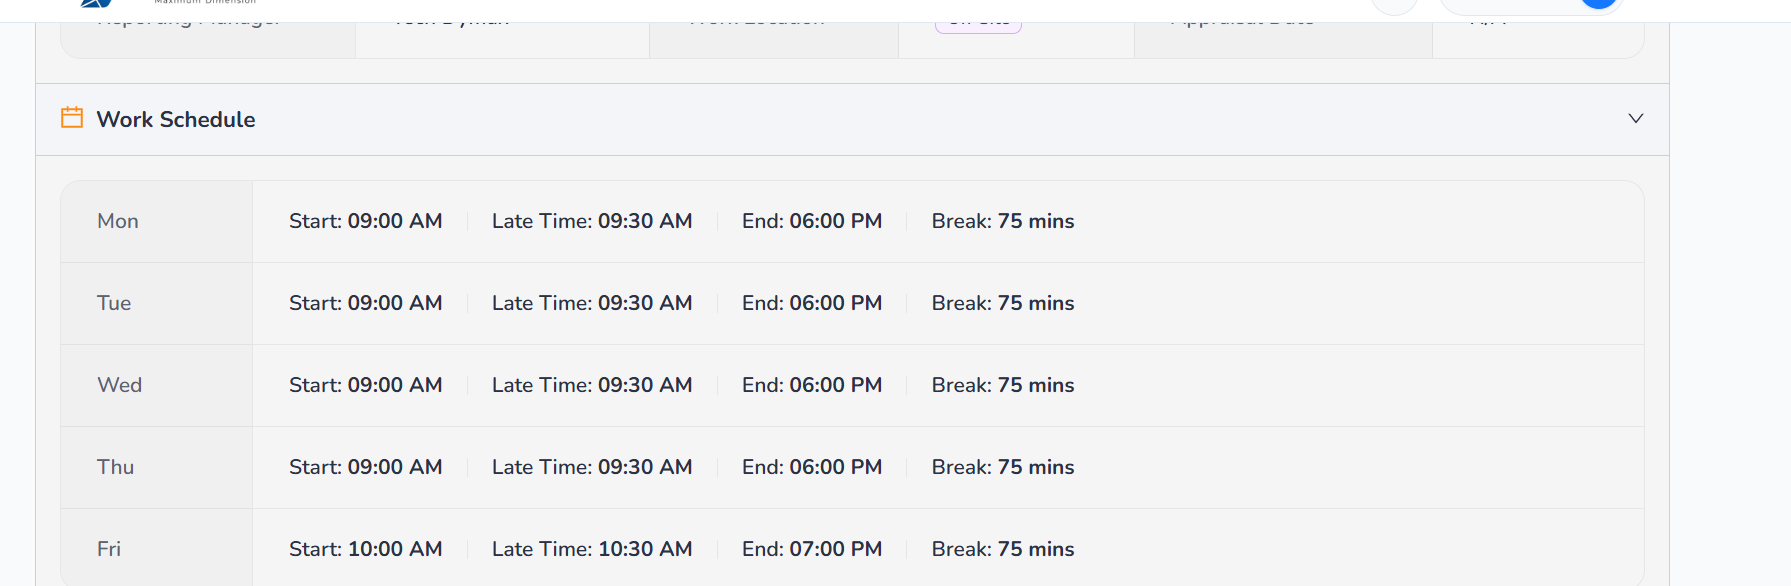This screenshot has width=1791, height=586.
Task: Click Friday's Start 10:00 AM value
Action: (394, 549)
